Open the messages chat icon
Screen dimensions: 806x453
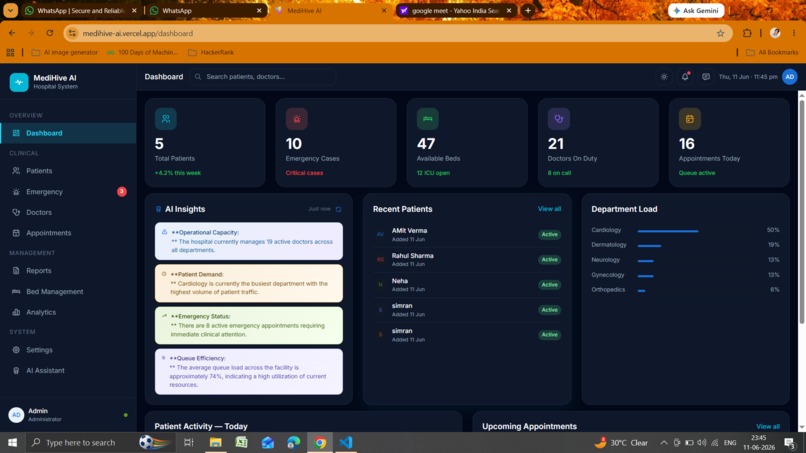(x=706, y=77)
